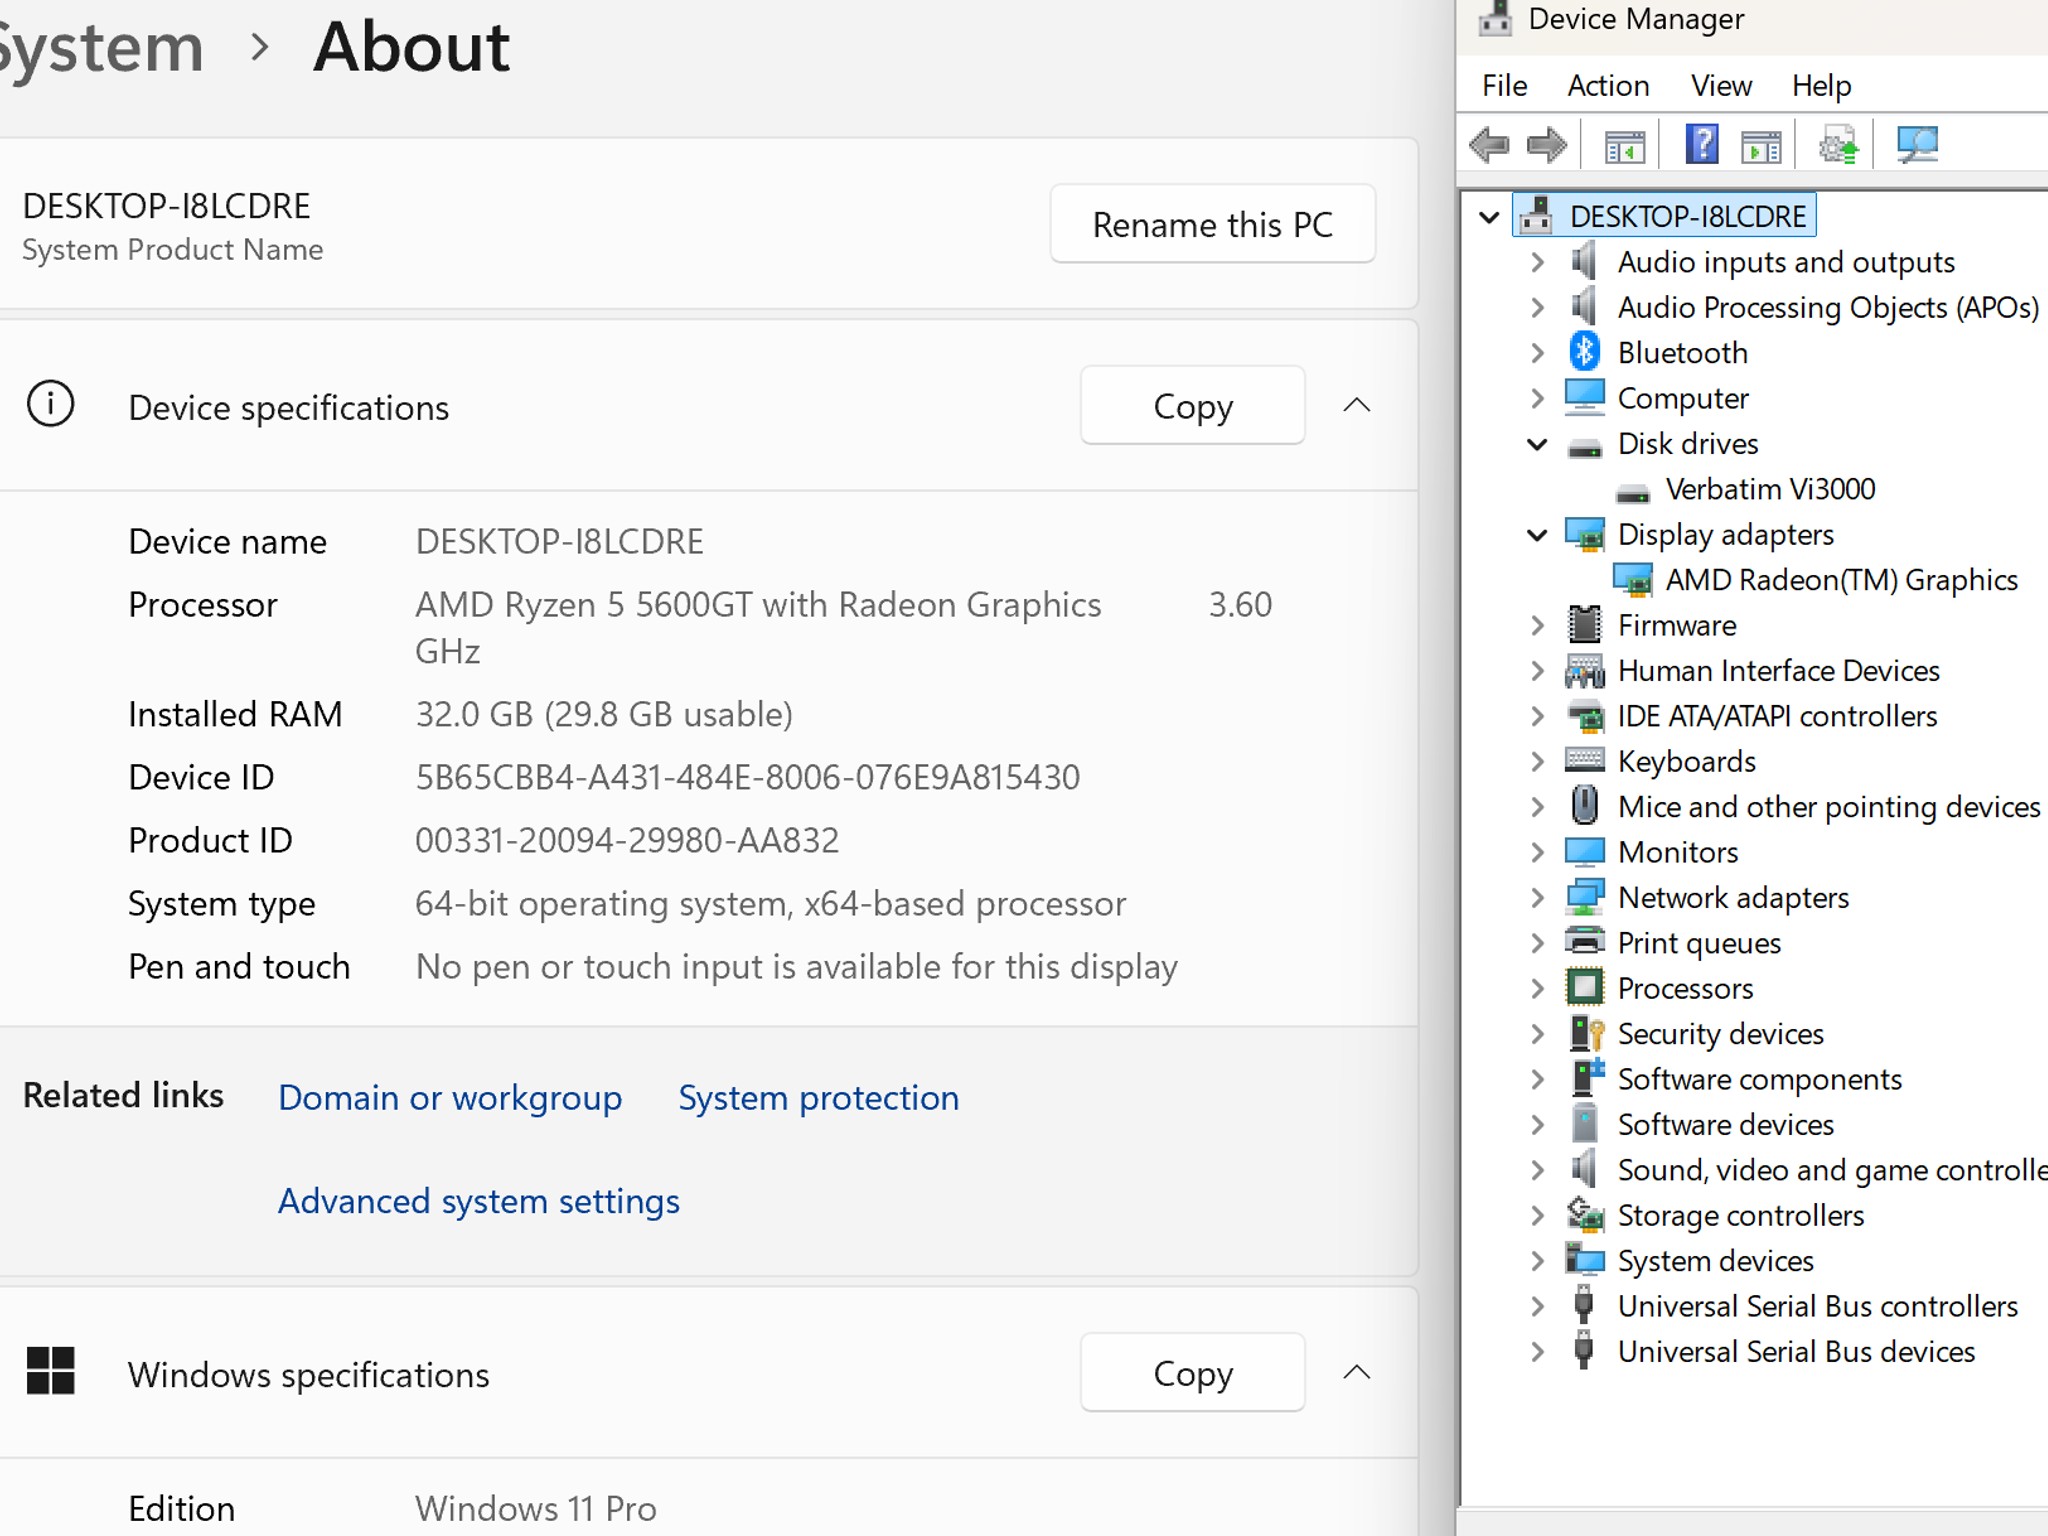The width and height of the screenshot is (2048, 1536).
Task: Click the Forward arrow in Device Manager toolbar
Action: point(1546,146)
